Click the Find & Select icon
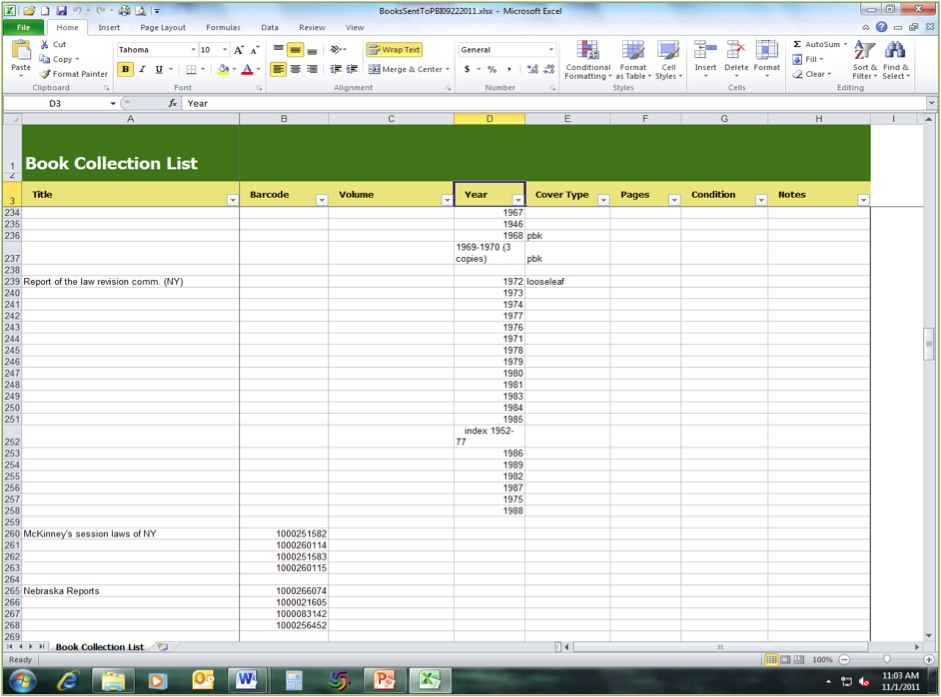This screenshot has height=697, width=941. pyautogui.click(x=895, y=52)
